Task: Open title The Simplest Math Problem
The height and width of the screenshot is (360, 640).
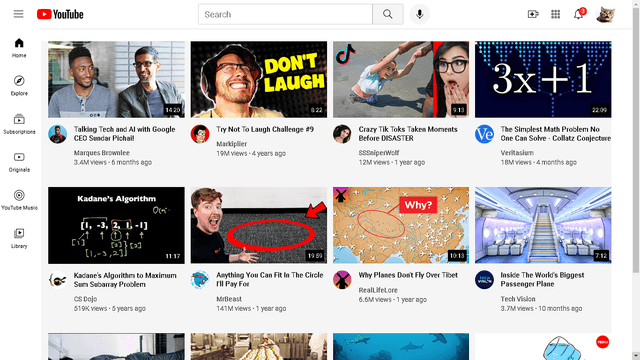Action: (556, 133)
